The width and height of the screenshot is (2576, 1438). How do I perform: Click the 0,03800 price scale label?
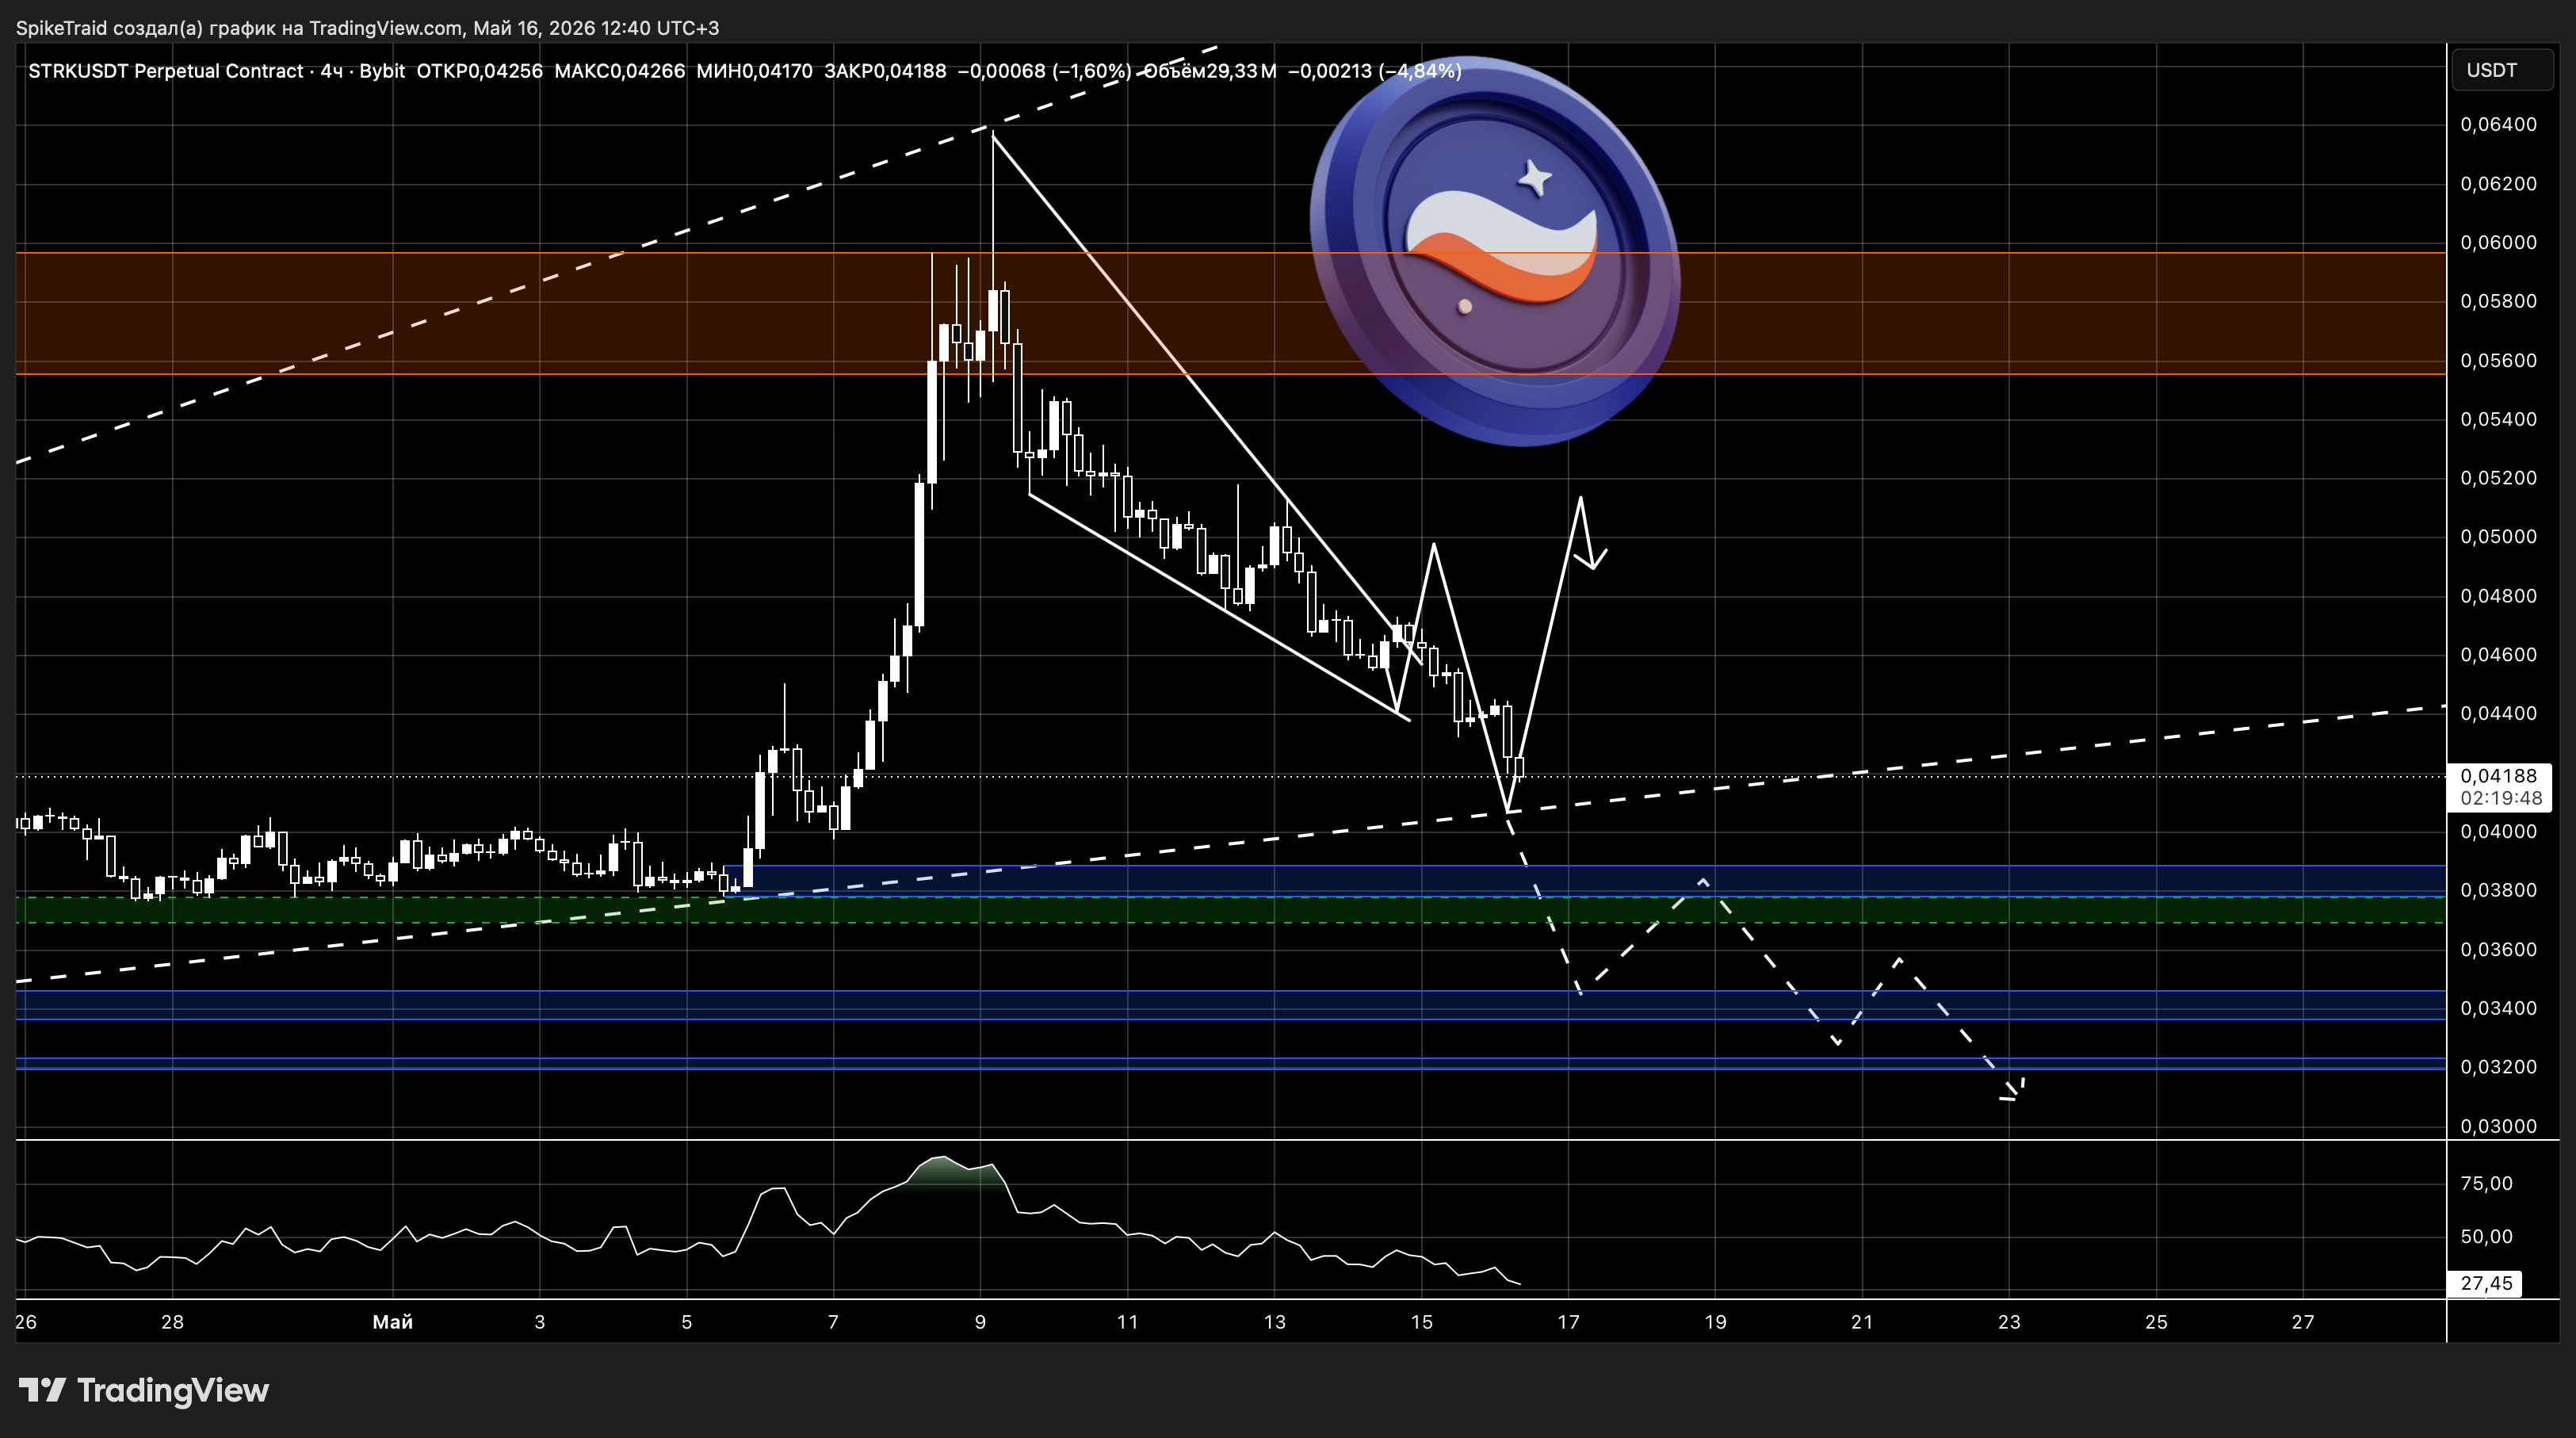click(2498, 890)
